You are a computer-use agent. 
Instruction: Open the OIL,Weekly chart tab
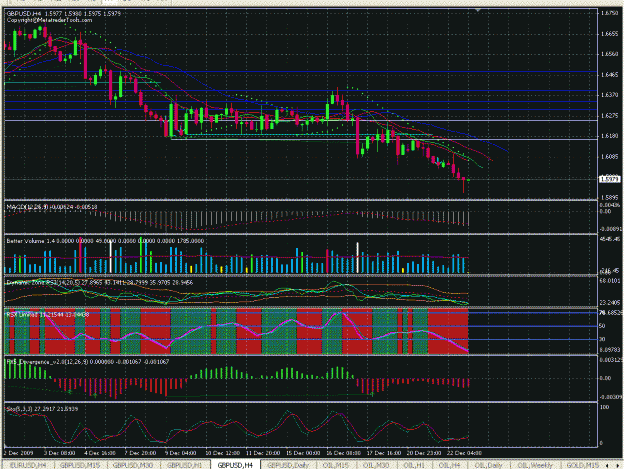click(x=535, y=465)
